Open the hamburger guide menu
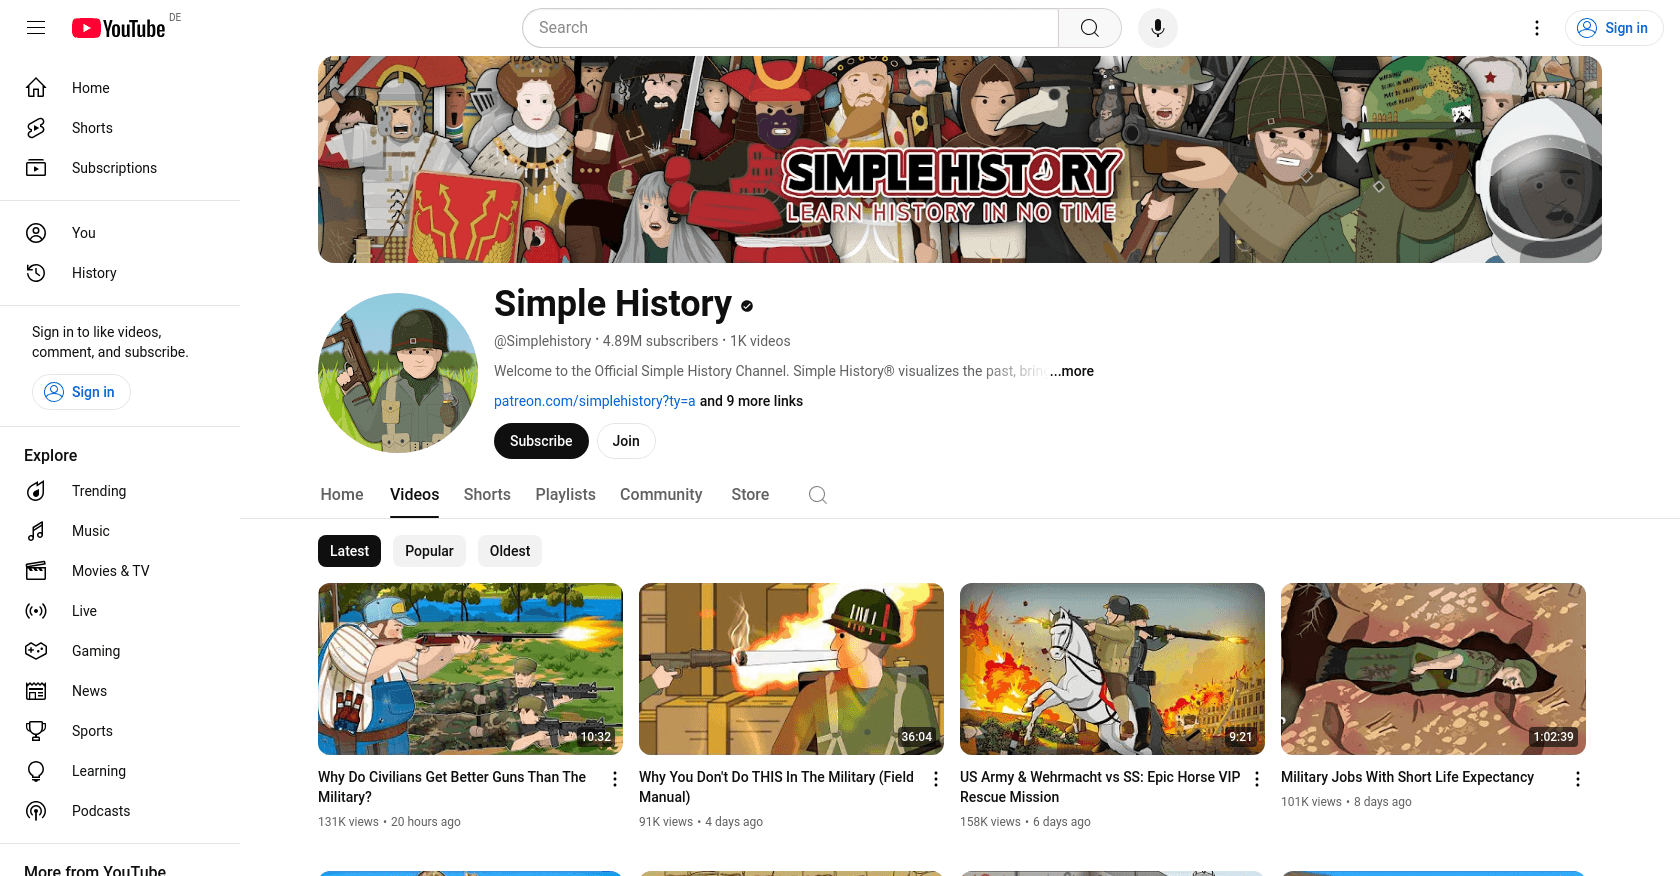The width and height of the screenshot is (1680, 876). pos(36,28)
